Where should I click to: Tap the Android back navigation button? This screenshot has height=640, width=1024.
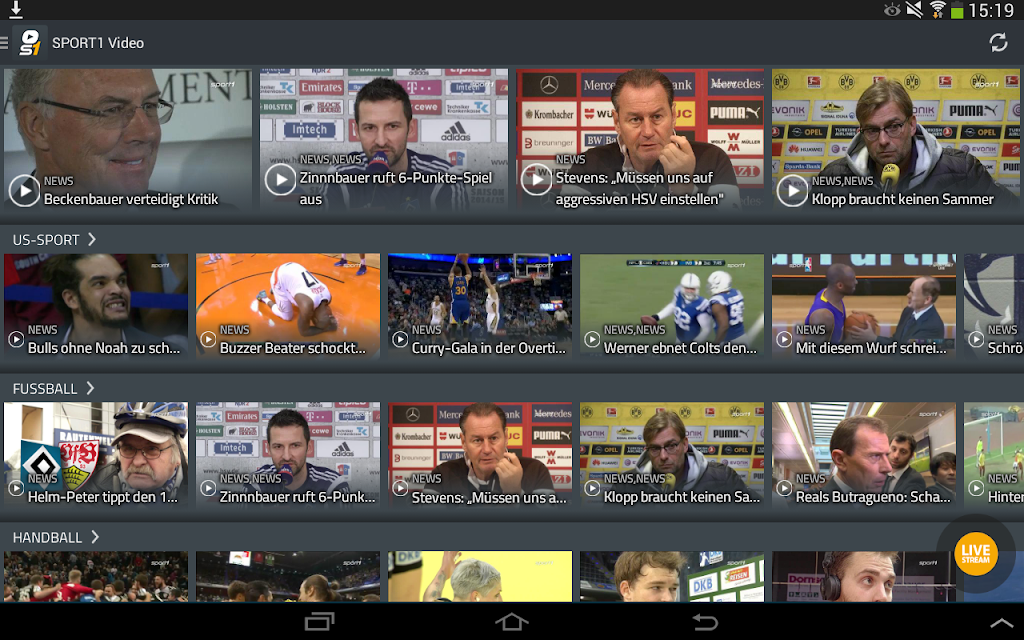pyautogui.click(x=705, y=622)
